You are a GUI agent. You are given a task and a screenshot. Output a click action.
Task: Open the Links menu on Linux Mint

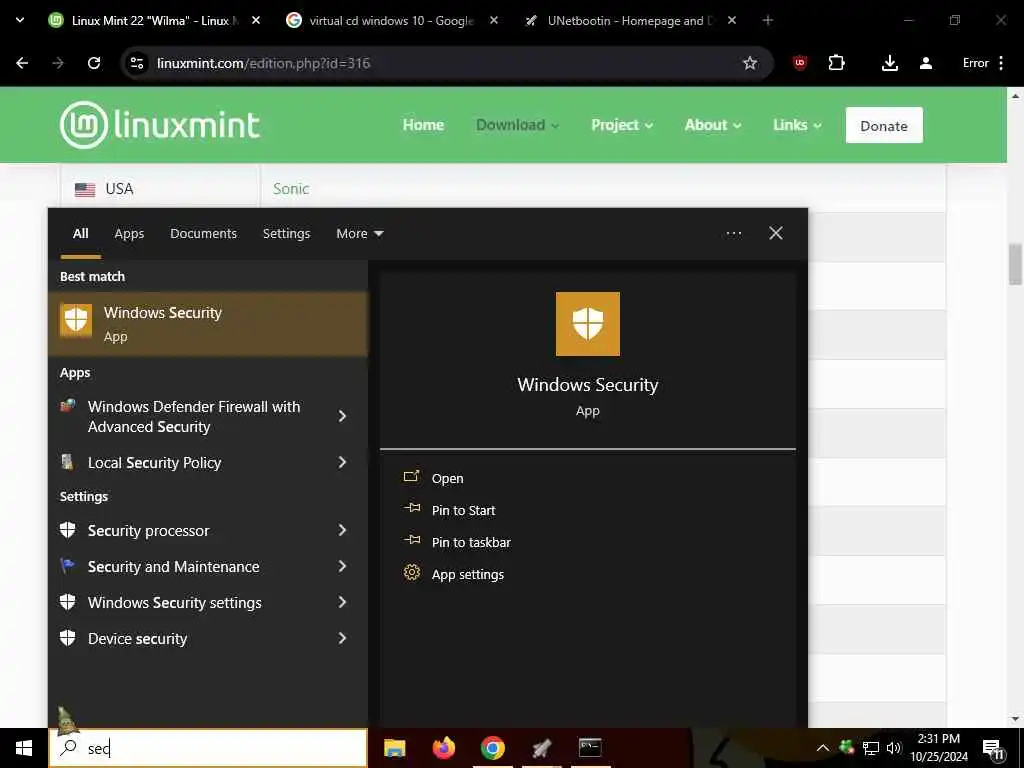[797, 125]
